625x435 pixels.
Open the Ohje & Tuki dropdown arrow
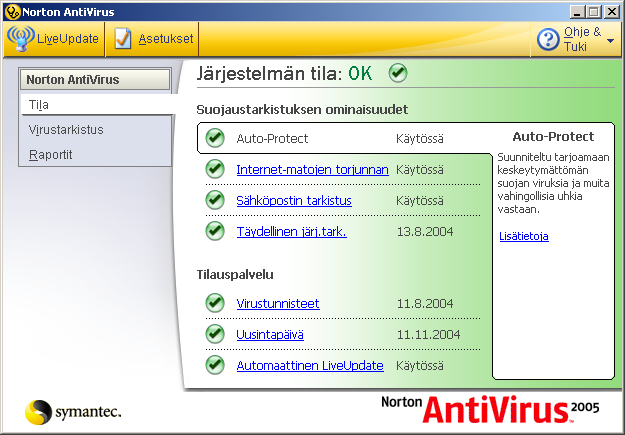click(610, 41)
